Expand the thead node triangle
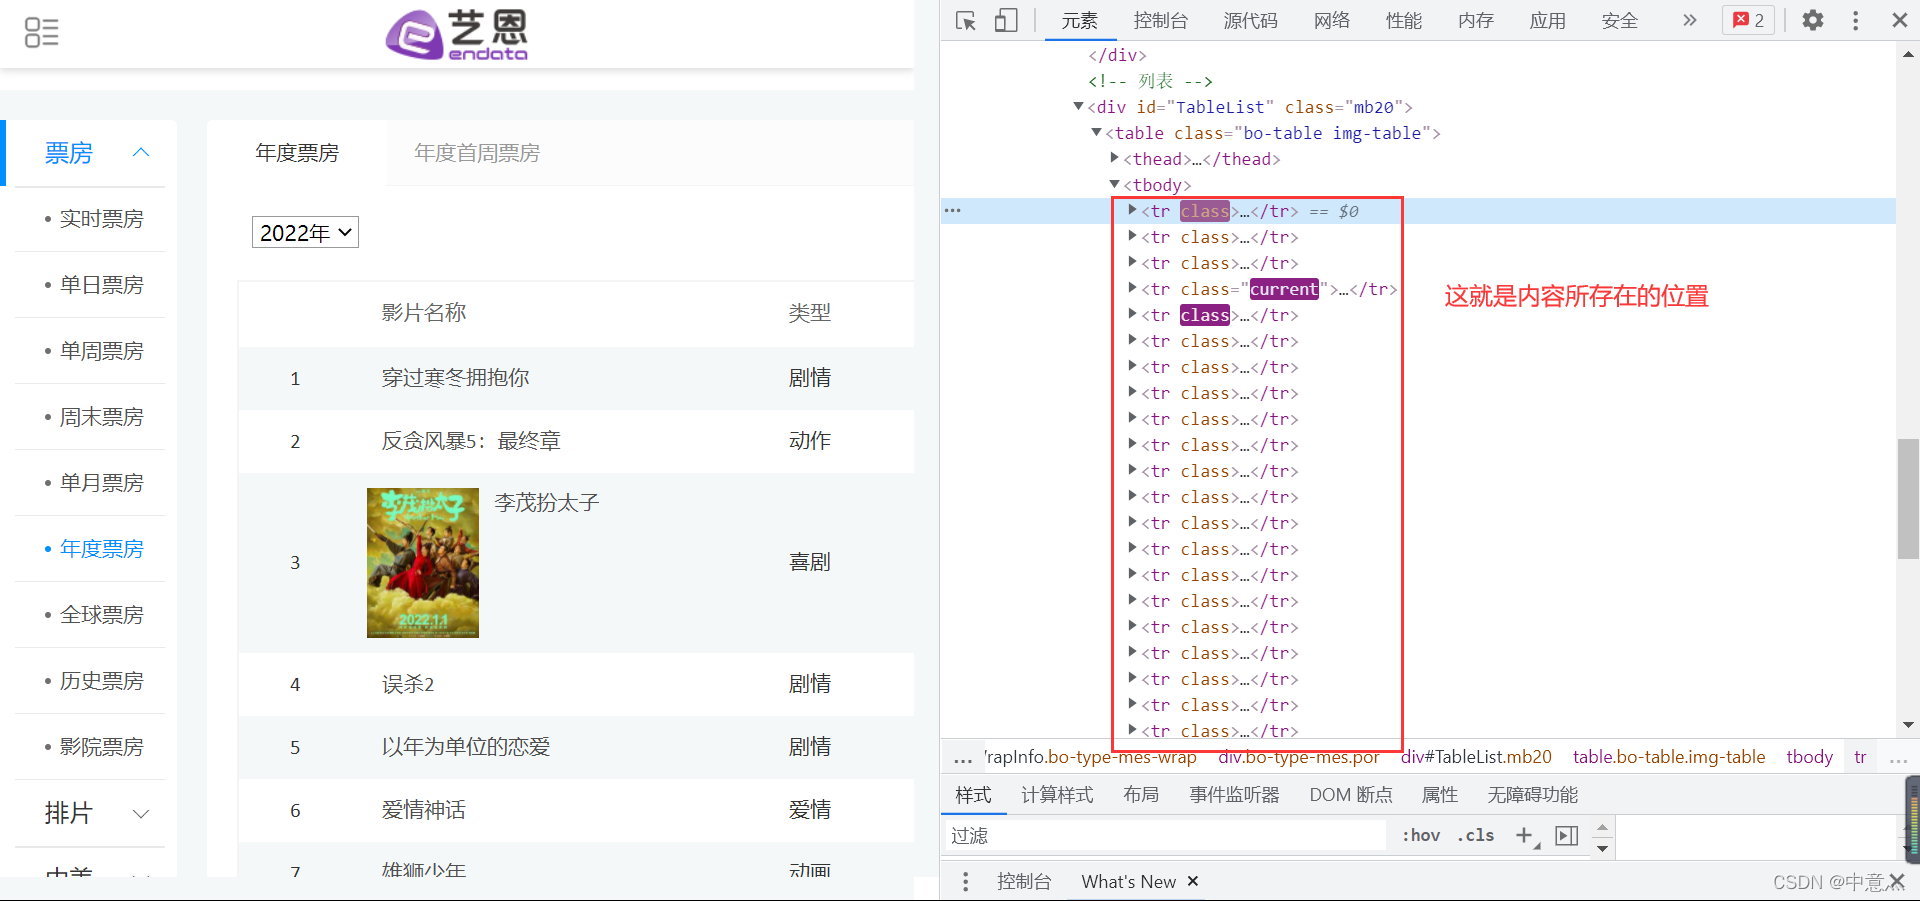 [x=1114, y=158]
